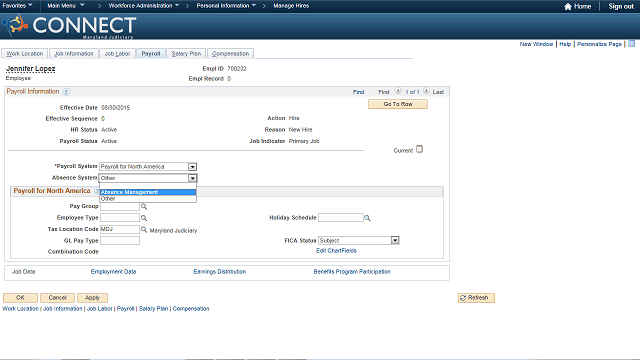
Task: Open the Favorites menu
Action: click(x=18, y=6)
